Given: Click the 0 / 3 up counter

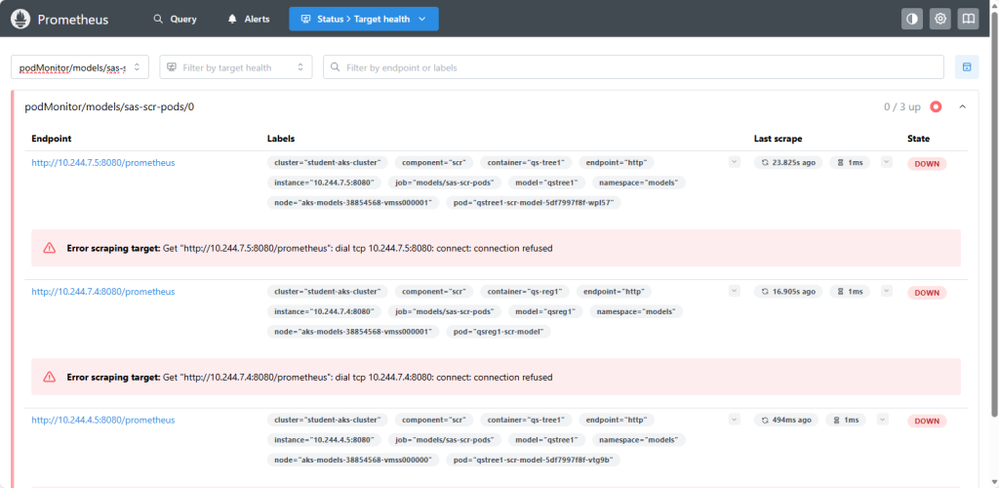Looking at the screenshot, I should tap(902, 107).
